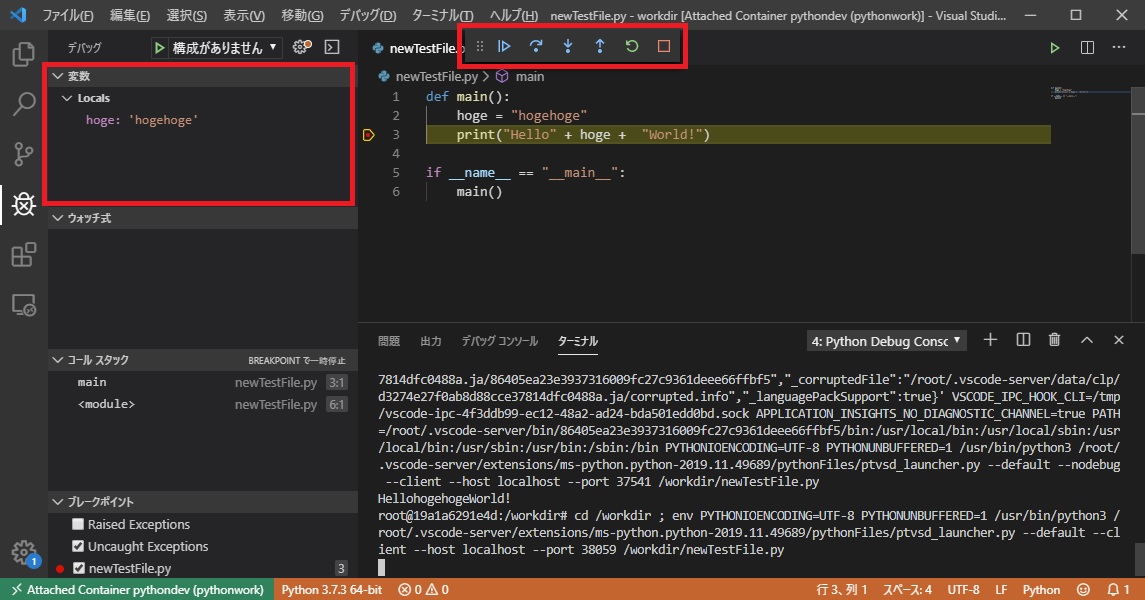The width and height of the screenshot is (1145, 600).
Task: Split the editor to the right
Action: [x=1087, y=47]
